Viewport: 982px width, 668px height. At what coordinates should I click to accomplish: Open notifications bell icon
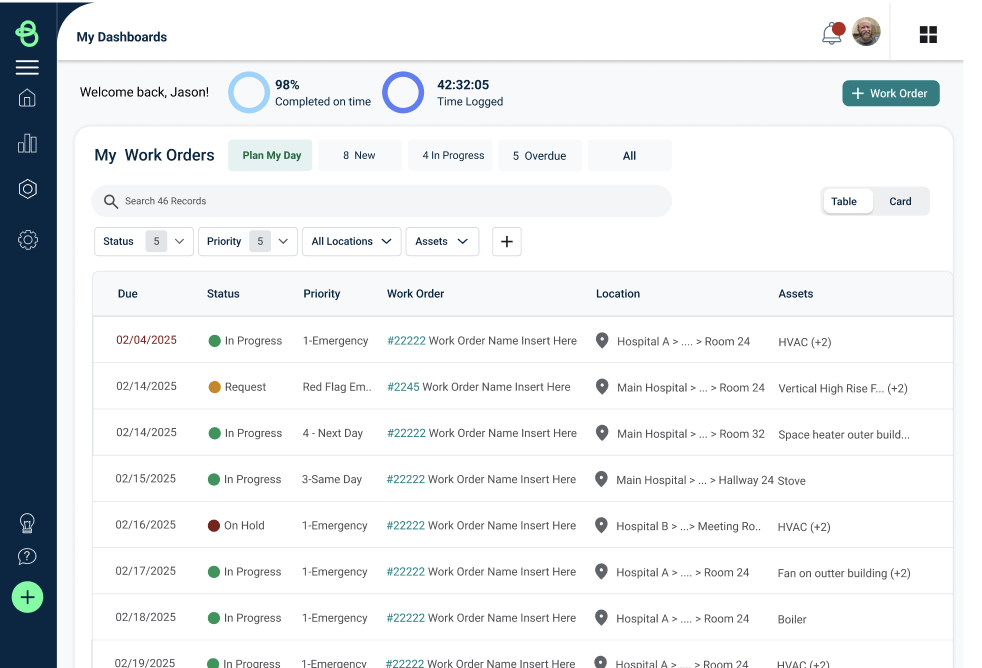(832, 33)
